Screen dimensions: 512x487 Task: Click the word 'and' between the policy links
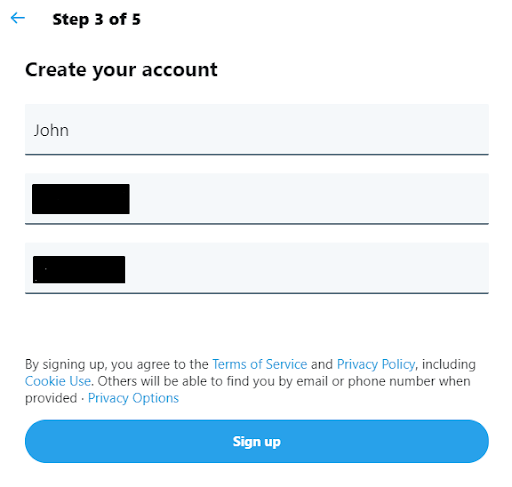[322, 364]
